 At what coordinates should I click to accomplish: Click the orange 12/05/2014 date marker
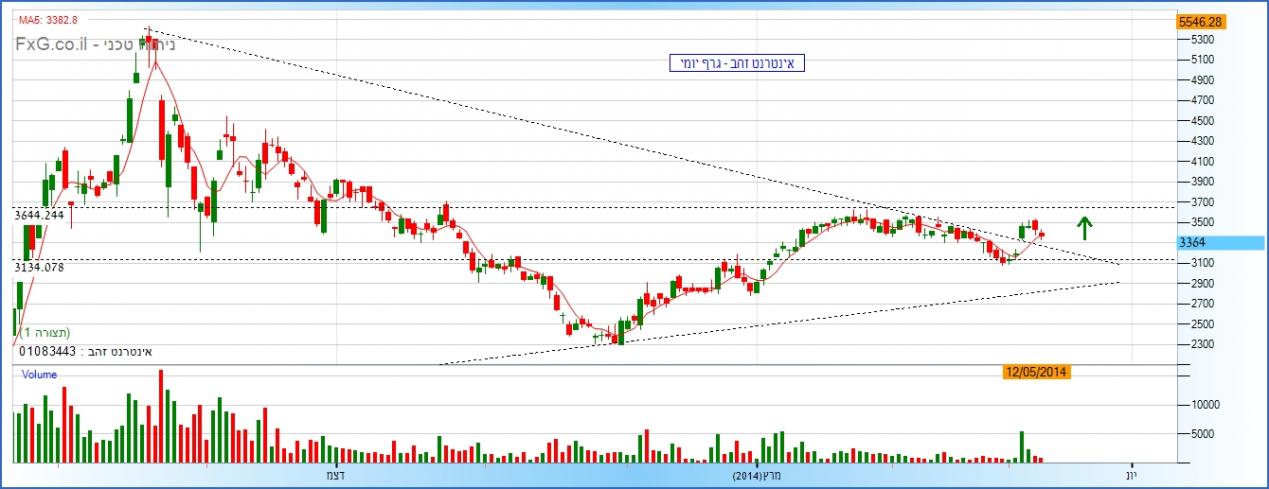coord(1037,372)
